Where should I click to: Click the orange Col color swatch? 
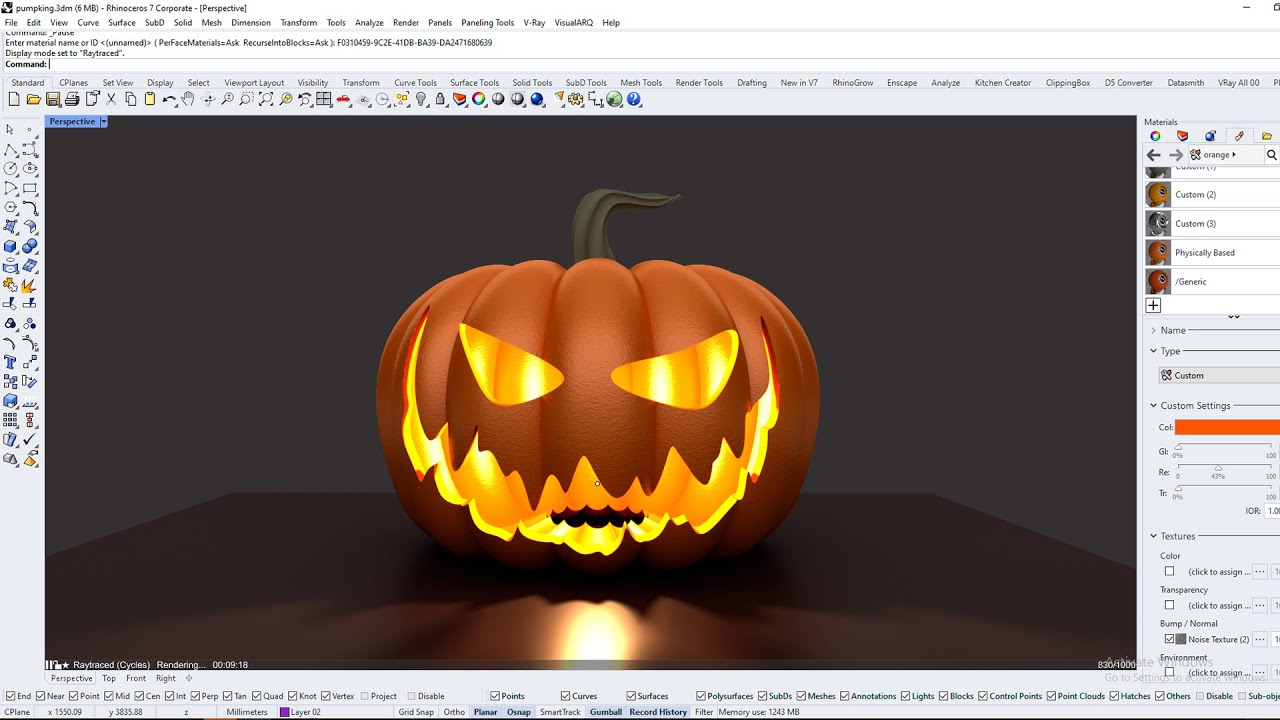(1228, 427)
